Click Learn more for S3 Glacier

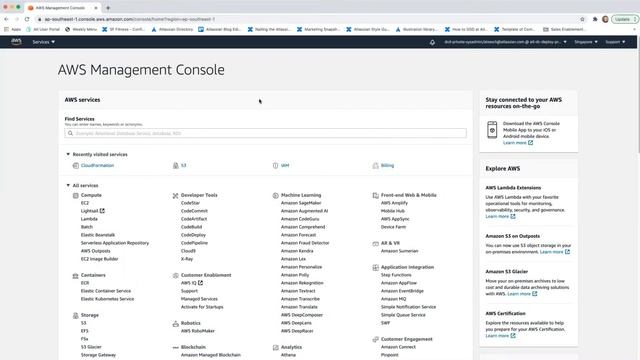(522, 294)
